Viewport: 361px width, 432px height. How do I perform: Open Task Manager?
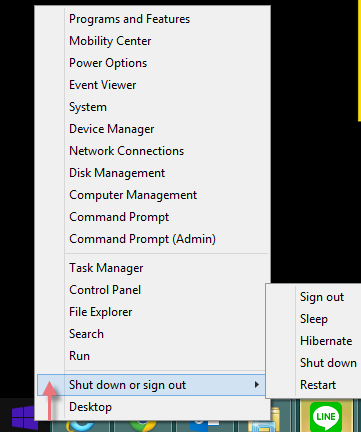[x=106, y=268]
